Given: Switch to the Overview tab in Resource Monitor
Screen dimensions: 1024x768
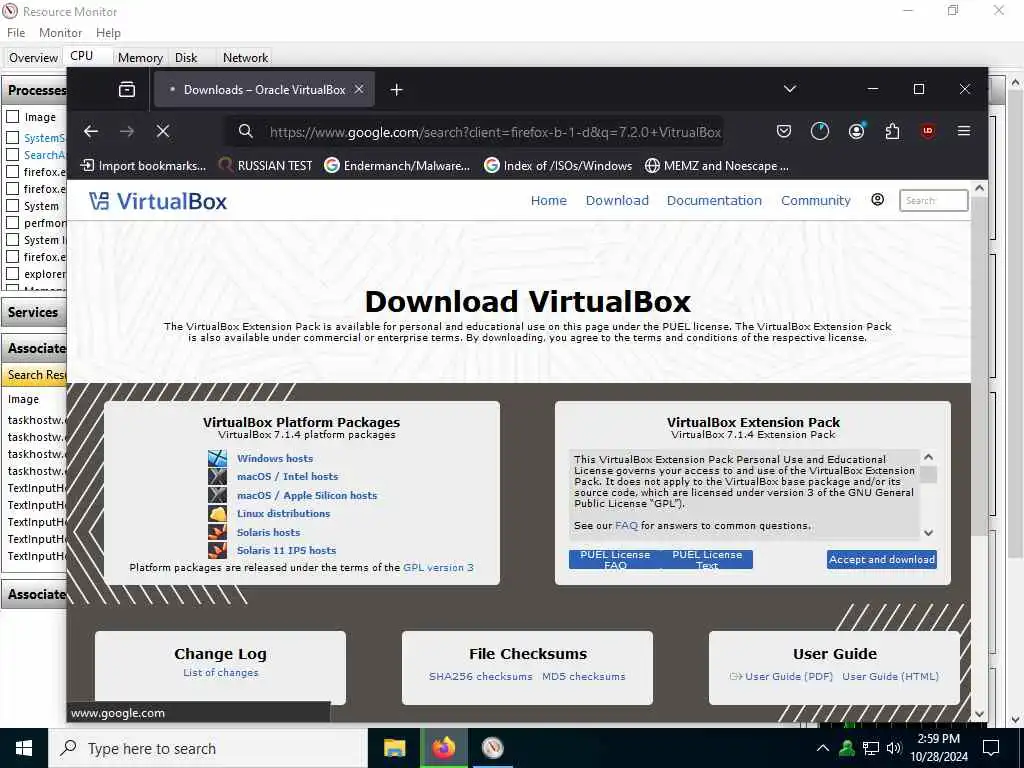Looking at the screenshot, I should [33, 57].
